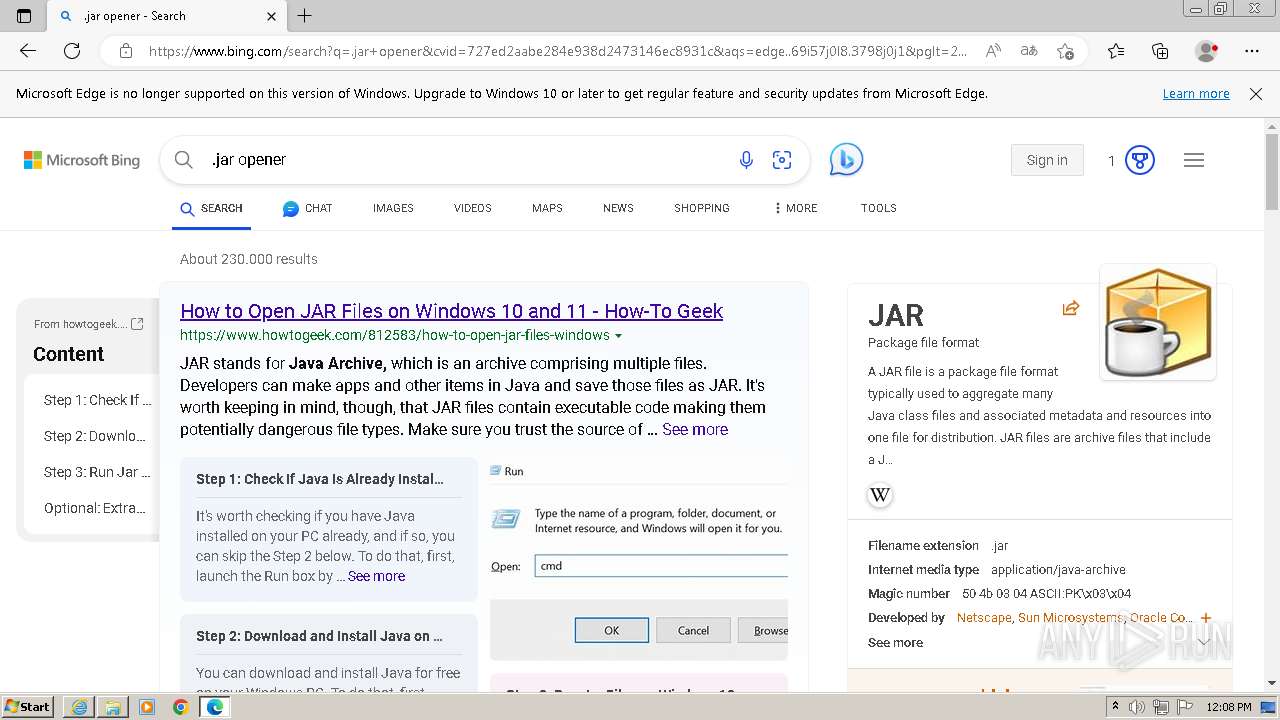Open File Explorer from taskbar
The width and height of the screenshot is (1280, 720).
113,707
